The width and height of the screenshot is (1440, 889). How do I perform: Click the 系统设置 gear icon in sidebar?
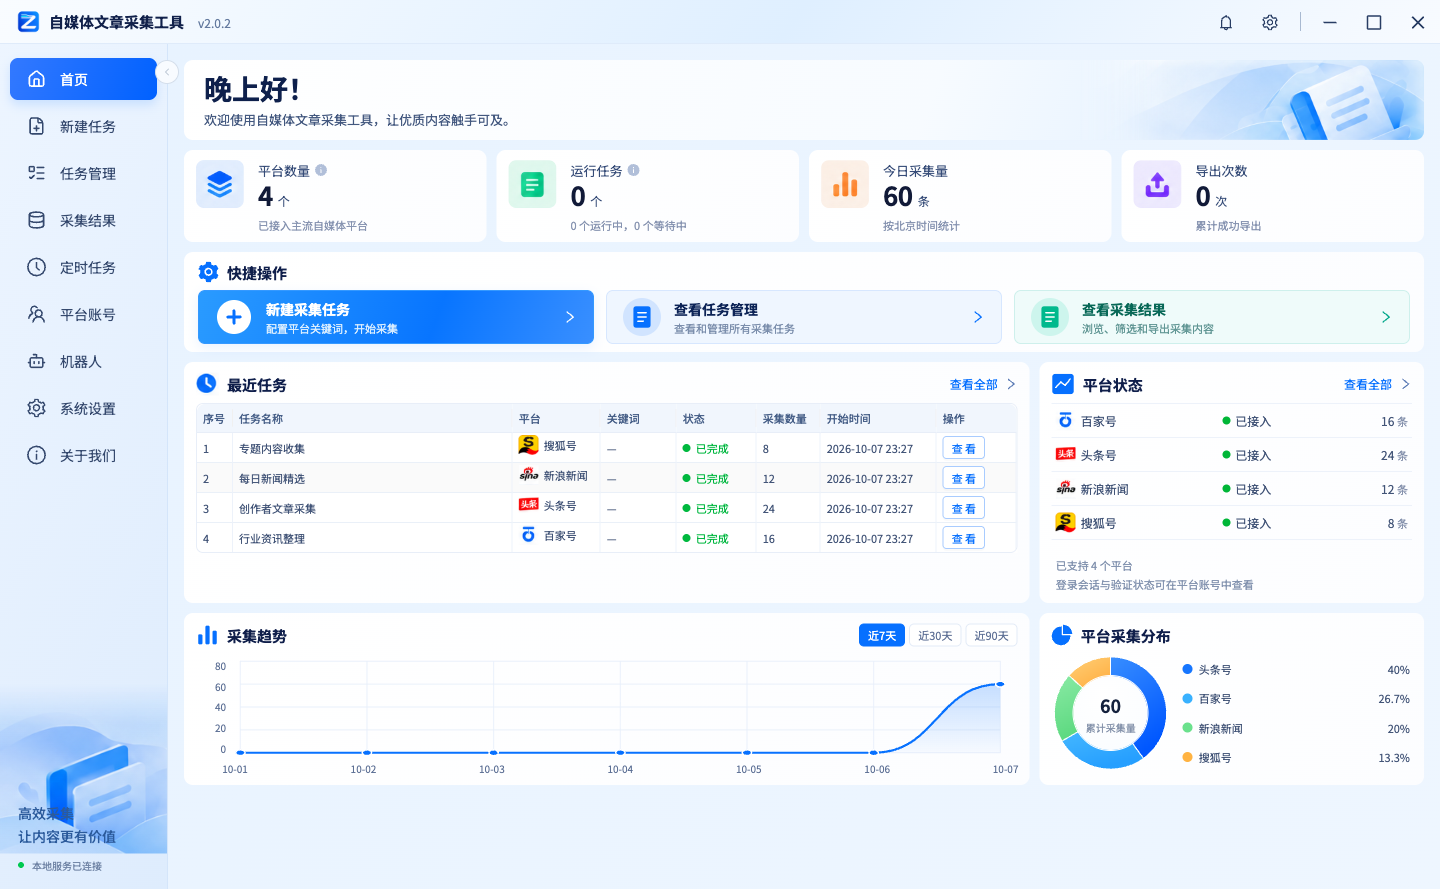tap(37, 408)
